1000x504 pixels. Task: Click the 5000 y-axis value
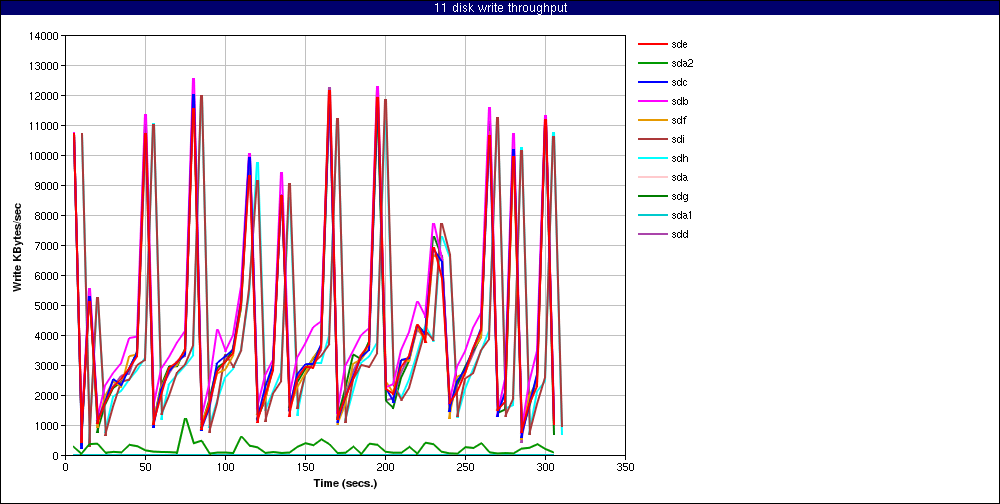[x=47, y=306]
